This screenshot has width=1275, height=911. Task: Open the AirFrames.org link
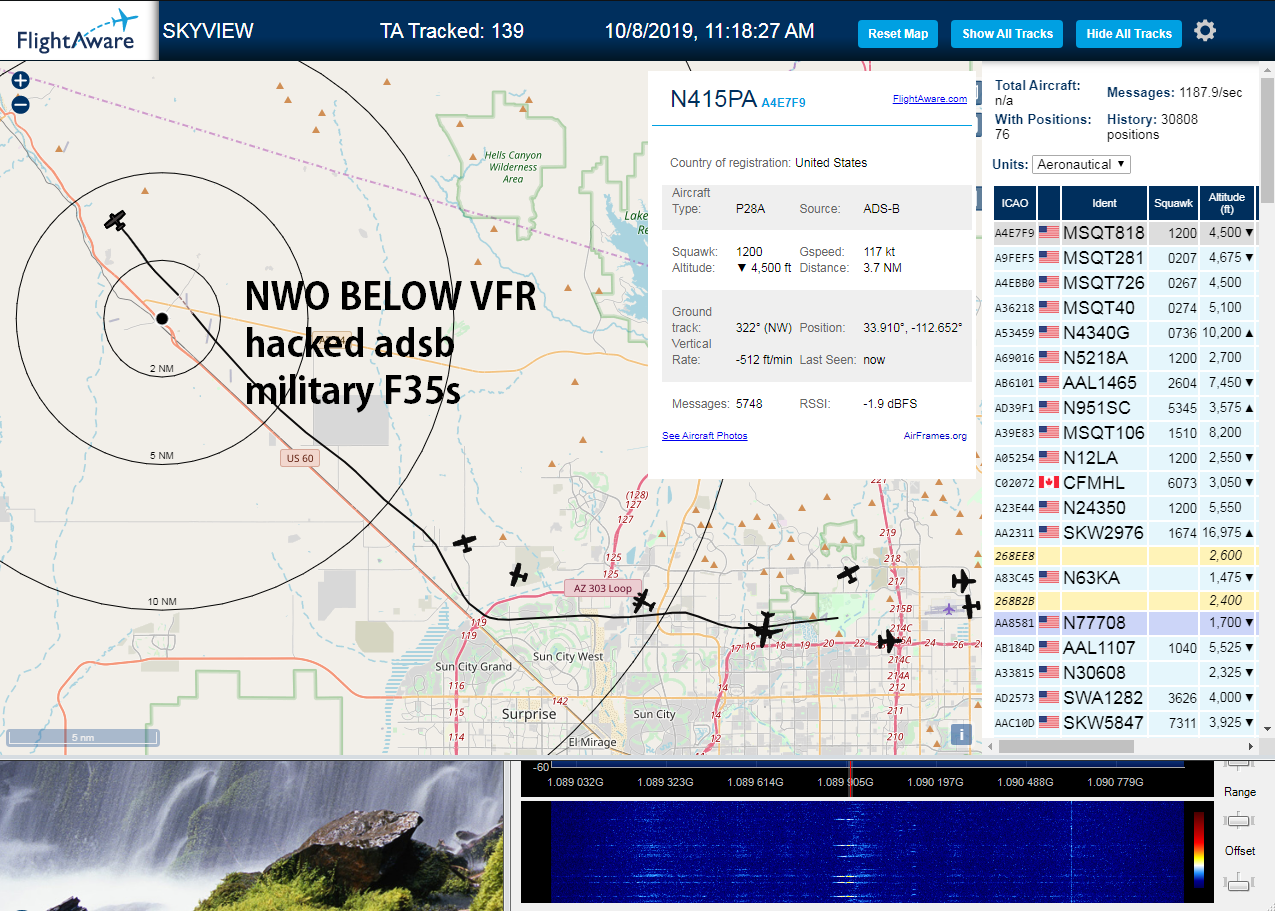935,435
